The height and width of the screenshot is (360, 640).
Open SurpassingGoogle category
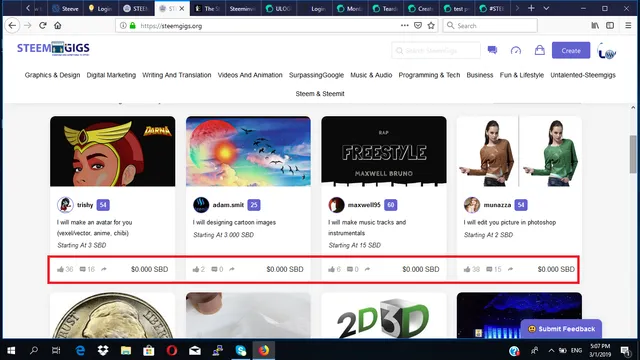click(316, 75)
